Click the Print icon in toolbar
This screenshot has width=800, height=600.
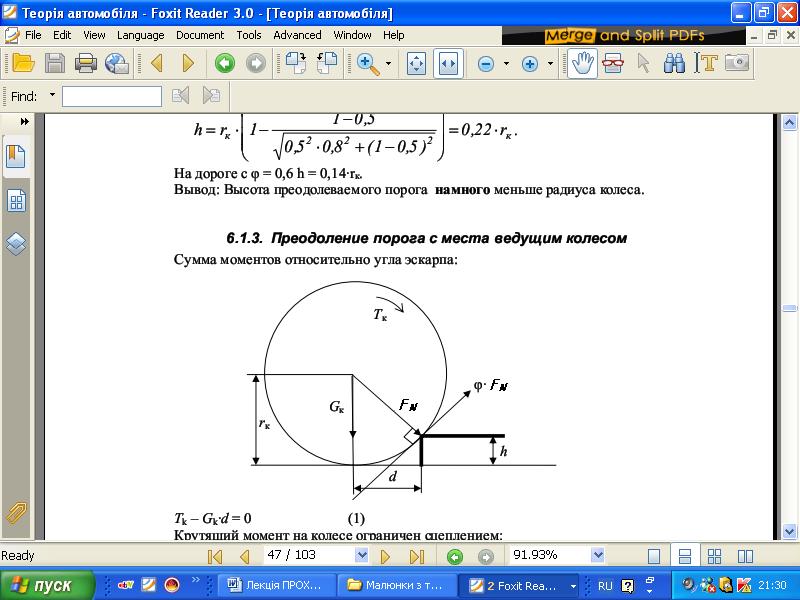click(x=86, y=63)
